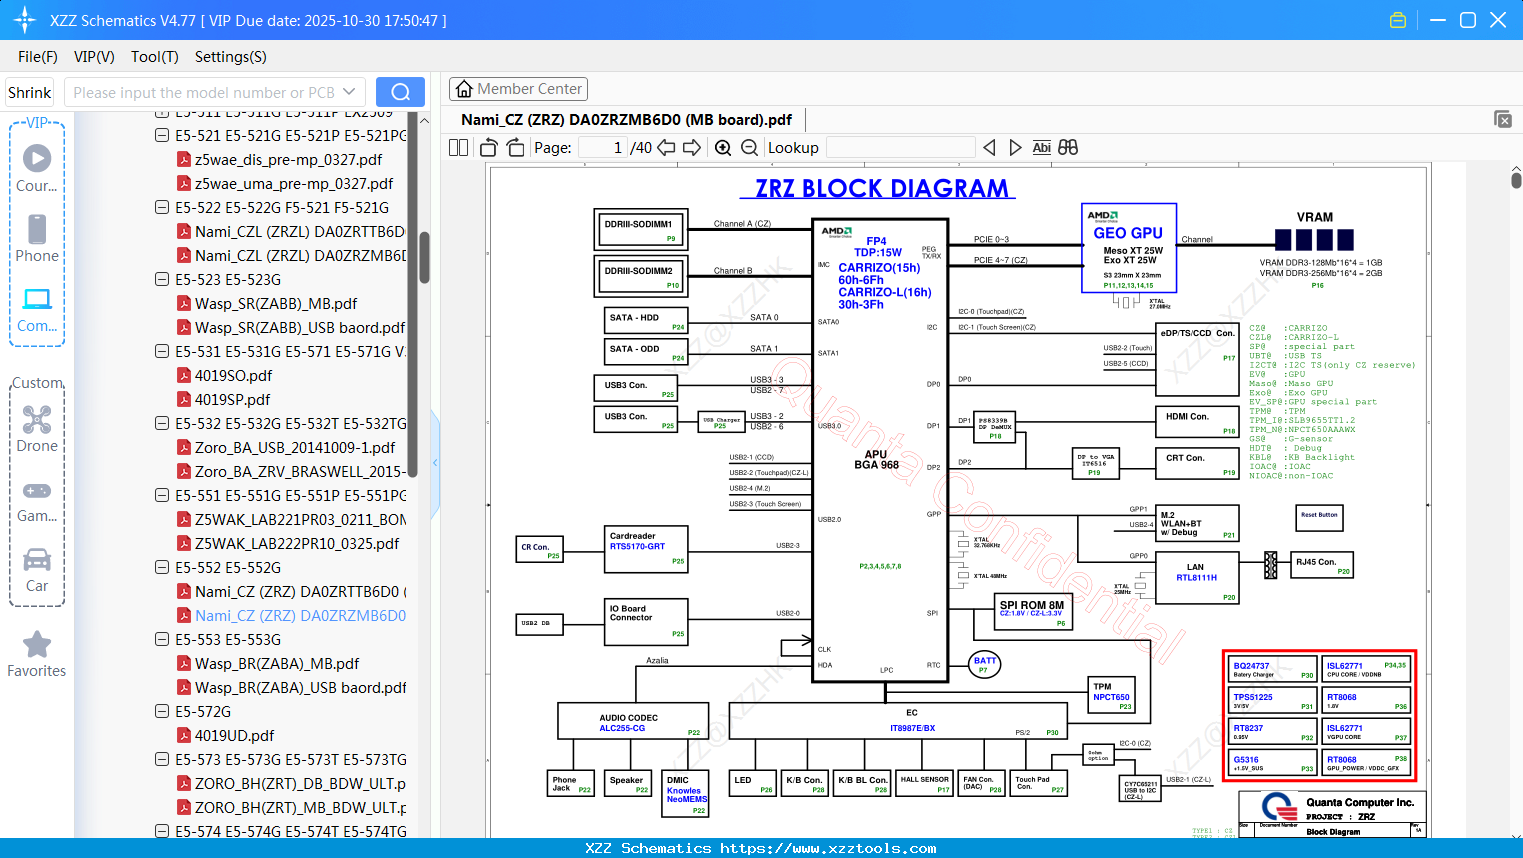Collapse the E5-531 E5-531G folder
Viewport: 1523px width, 858px height.
161,351
